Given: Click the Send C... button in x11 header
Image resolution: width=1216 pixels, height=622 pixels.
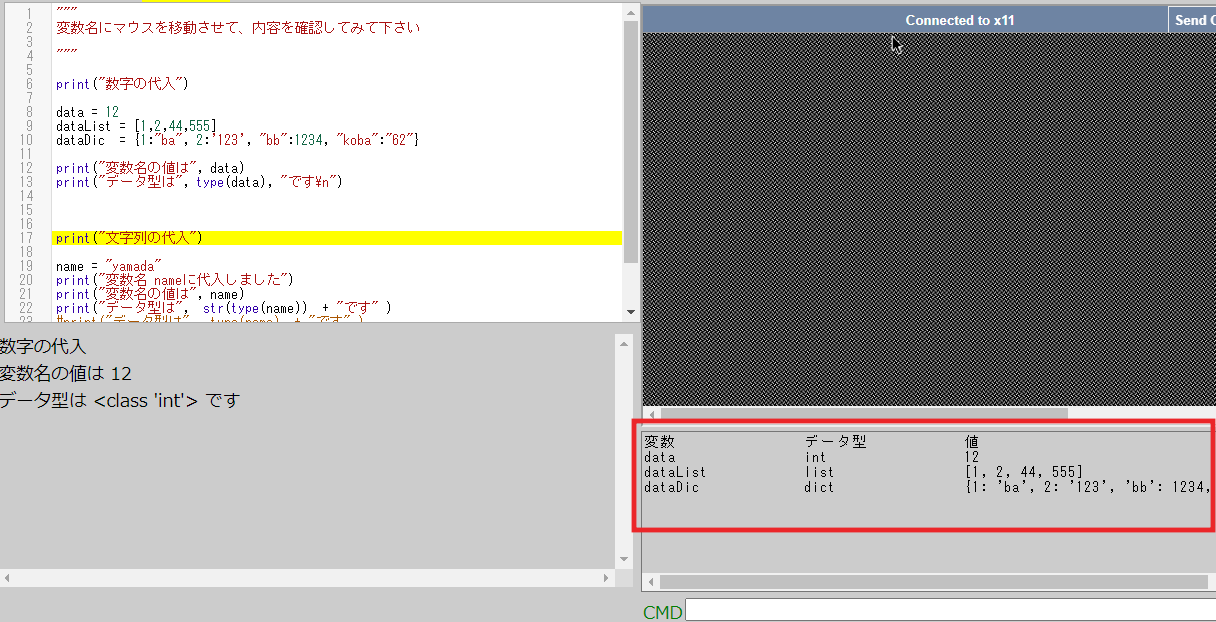Looking at the screenshot, I should [1192, 20].
